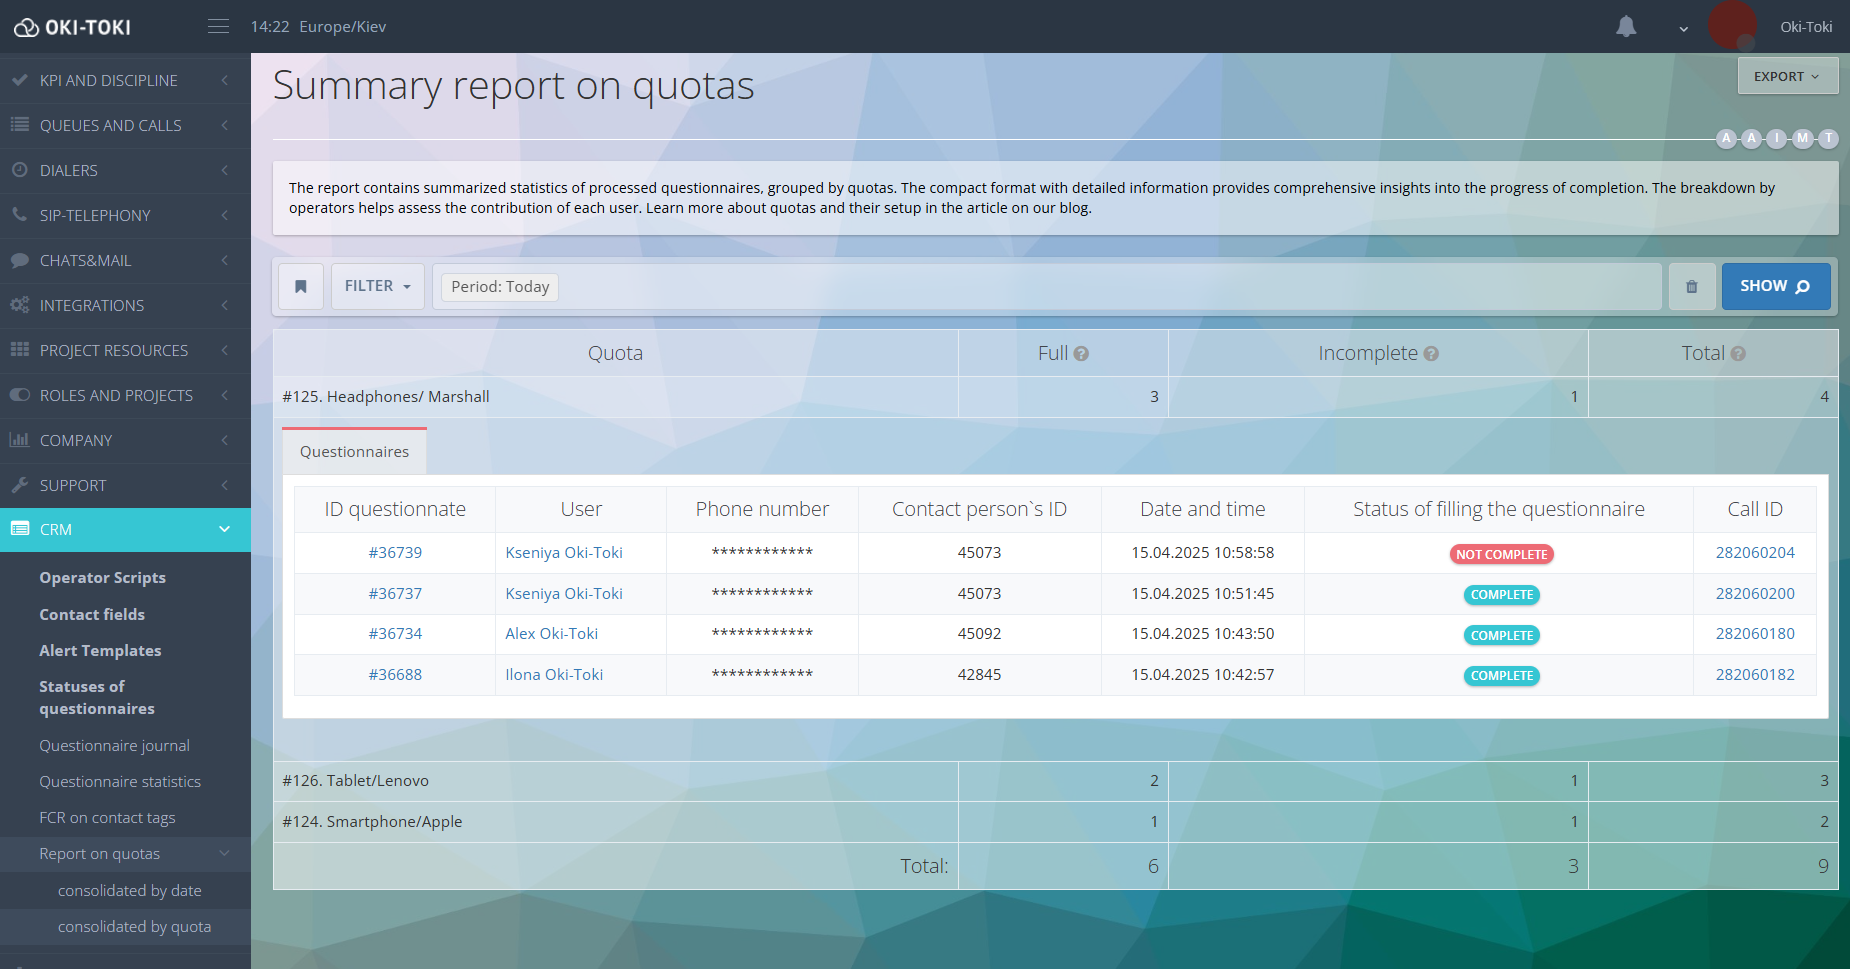Click the notification bell icon
The width and height of the screenshot is (1850, 969).
(1626, 27)
